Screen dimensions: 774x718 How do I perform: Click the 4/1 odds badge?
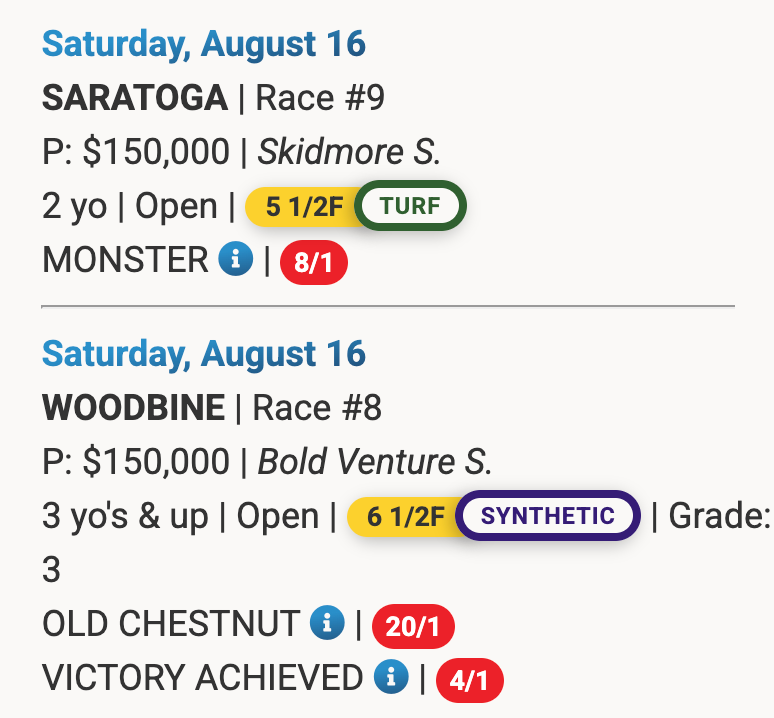tap(469, 682)
